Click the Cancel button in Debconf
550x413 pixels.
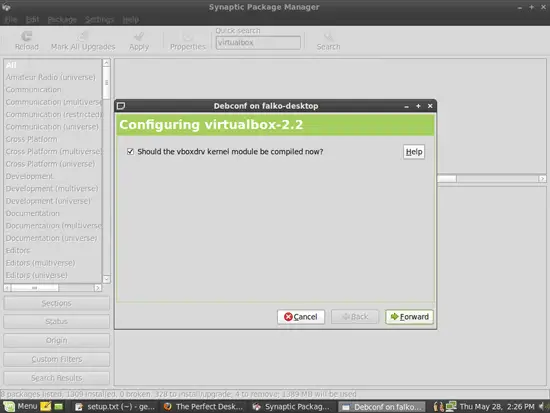point(301,317)
